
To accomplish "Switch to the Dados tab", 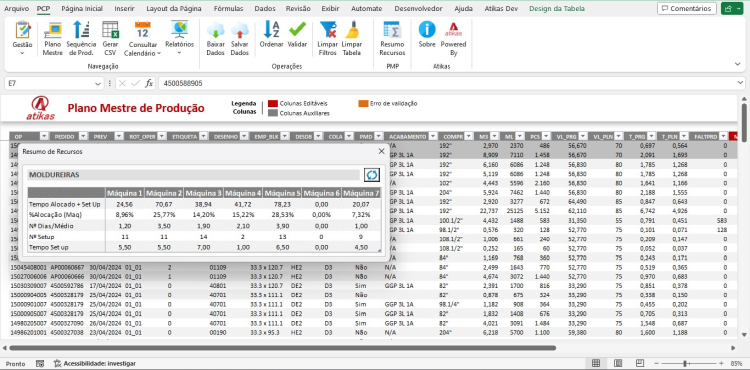I will click(265, 9).
